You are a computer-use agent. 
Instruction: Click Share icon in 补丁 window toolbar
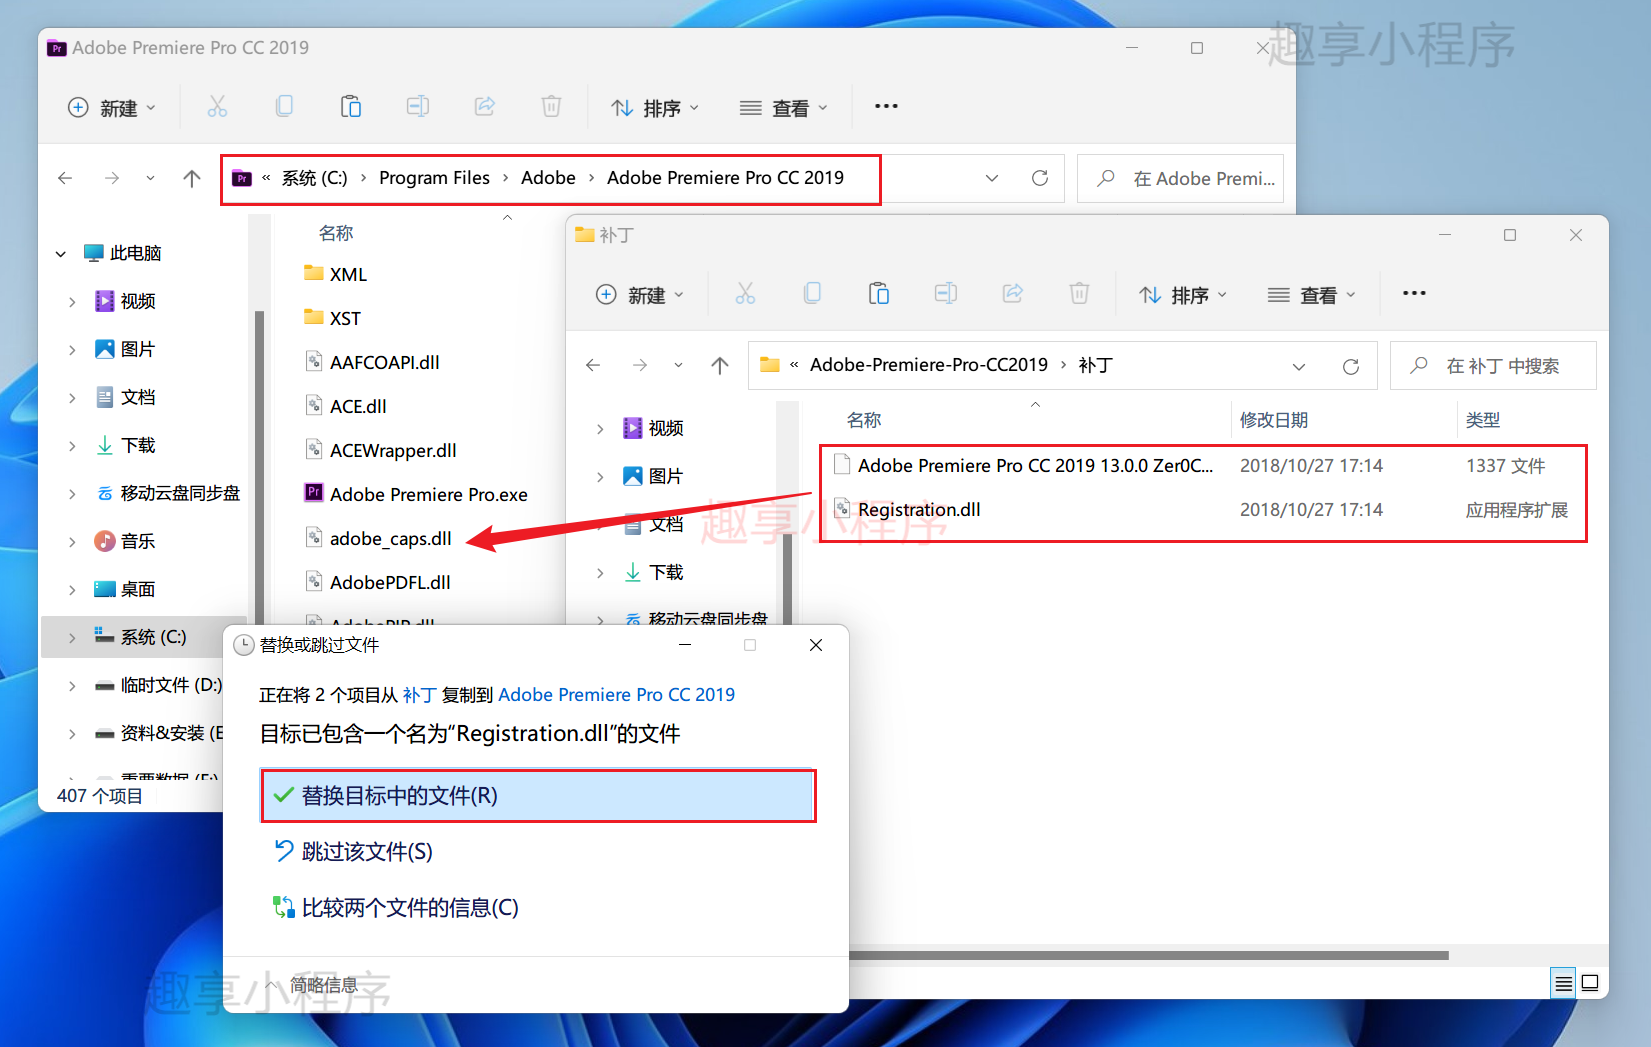(x=1013, y=294)
